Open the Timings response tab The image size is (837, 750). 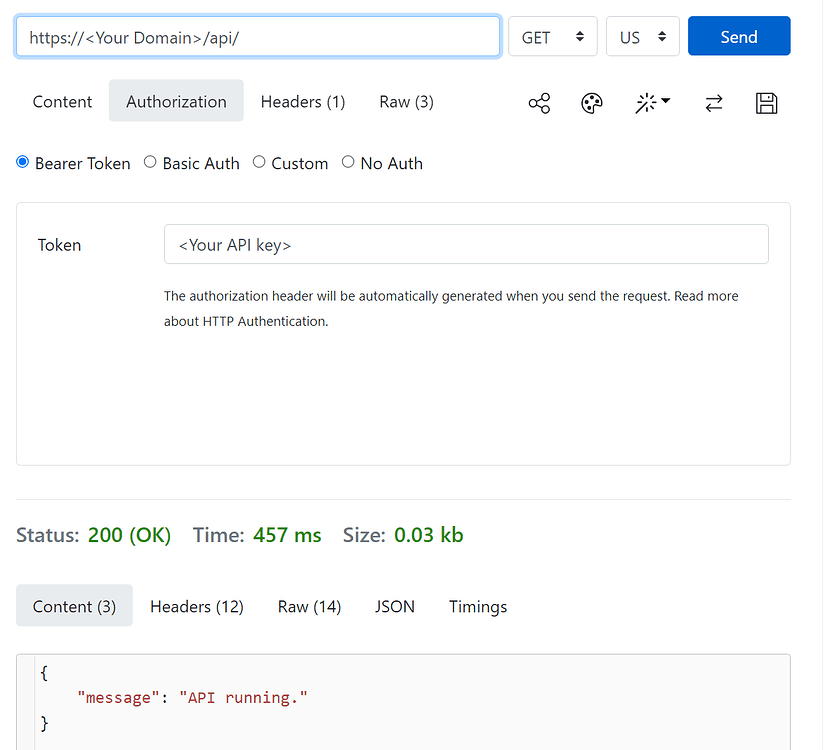click(x=477, y=606)
